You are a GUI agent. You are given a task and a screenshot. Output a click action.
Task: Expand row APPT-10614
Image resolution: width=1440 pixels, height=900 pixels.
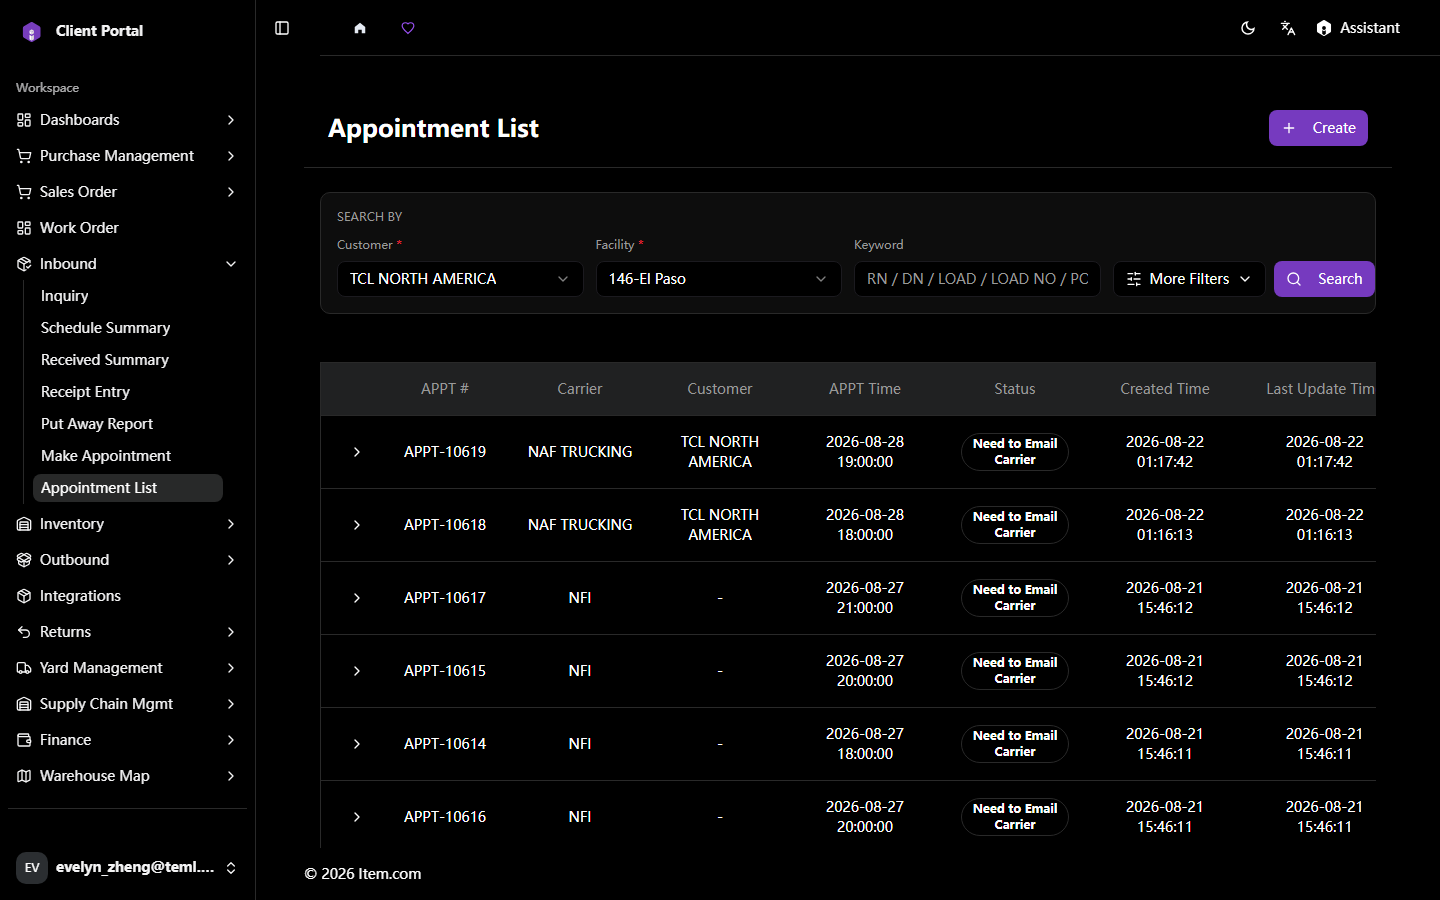click(x=357, y=744)
